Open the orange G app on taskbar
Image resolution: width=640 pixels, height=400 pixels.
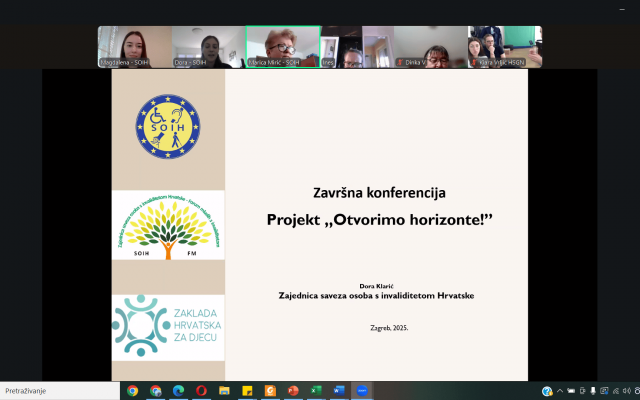pyautogui.click(x=270, y=391)
